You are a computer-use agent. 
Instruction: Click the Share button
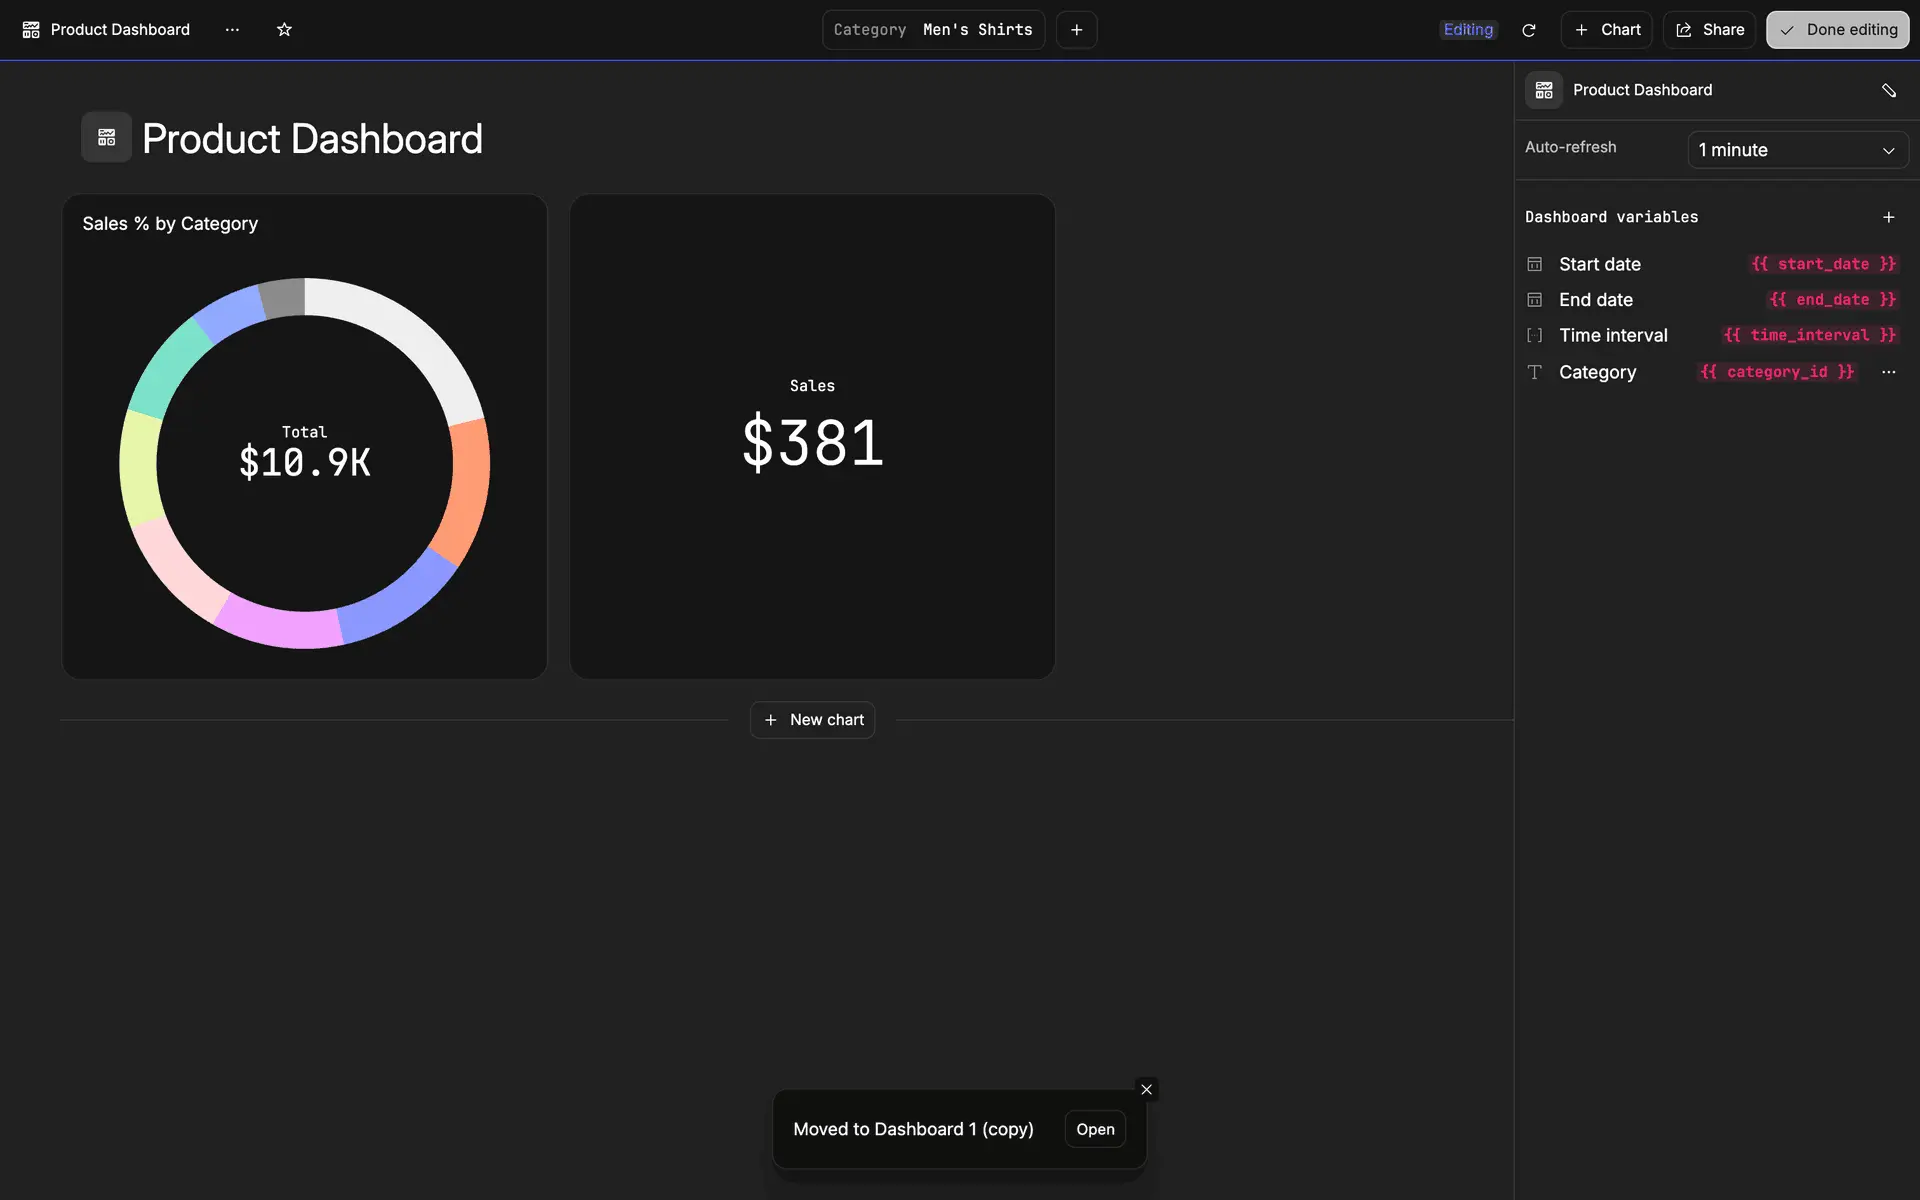(1709, 30)
